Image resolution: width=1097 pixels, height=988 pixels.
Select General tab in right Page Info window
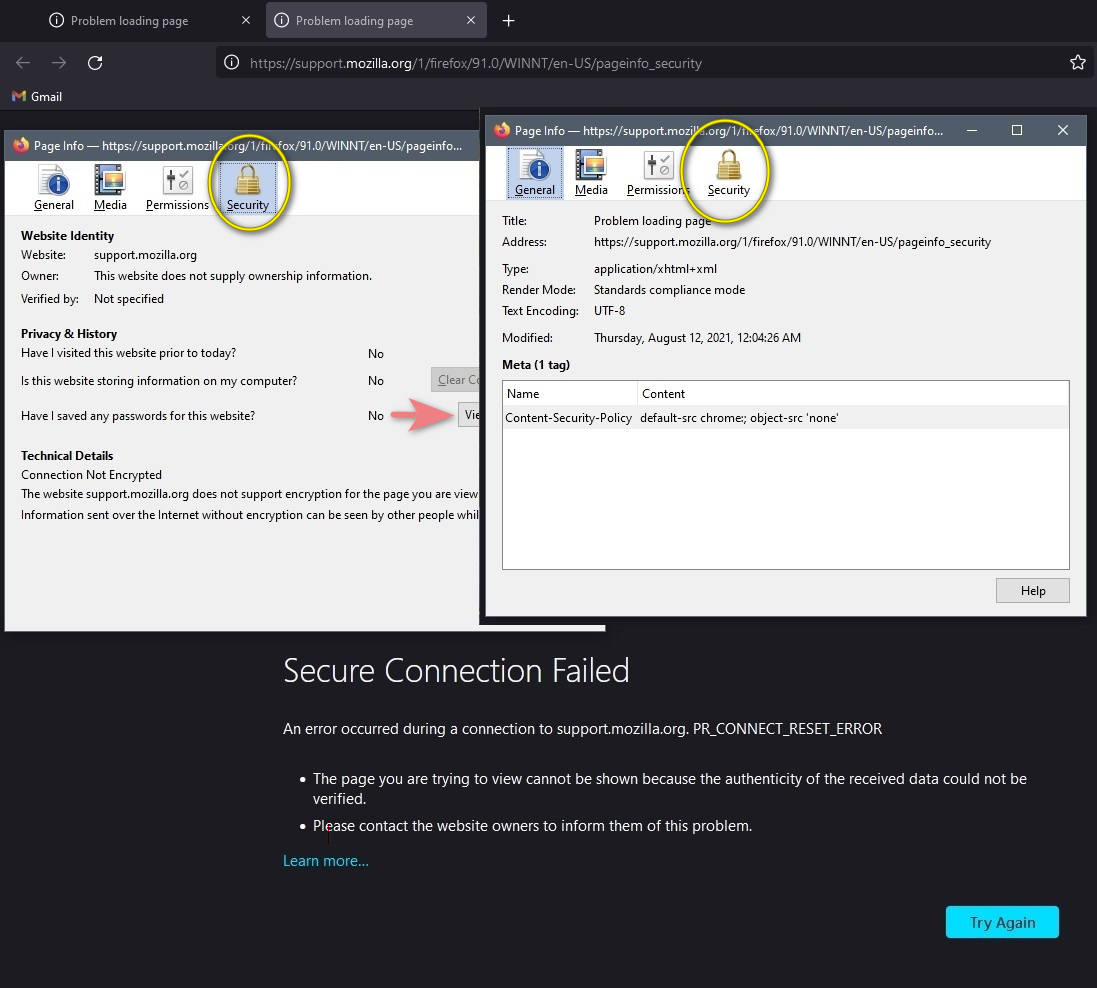535,173
